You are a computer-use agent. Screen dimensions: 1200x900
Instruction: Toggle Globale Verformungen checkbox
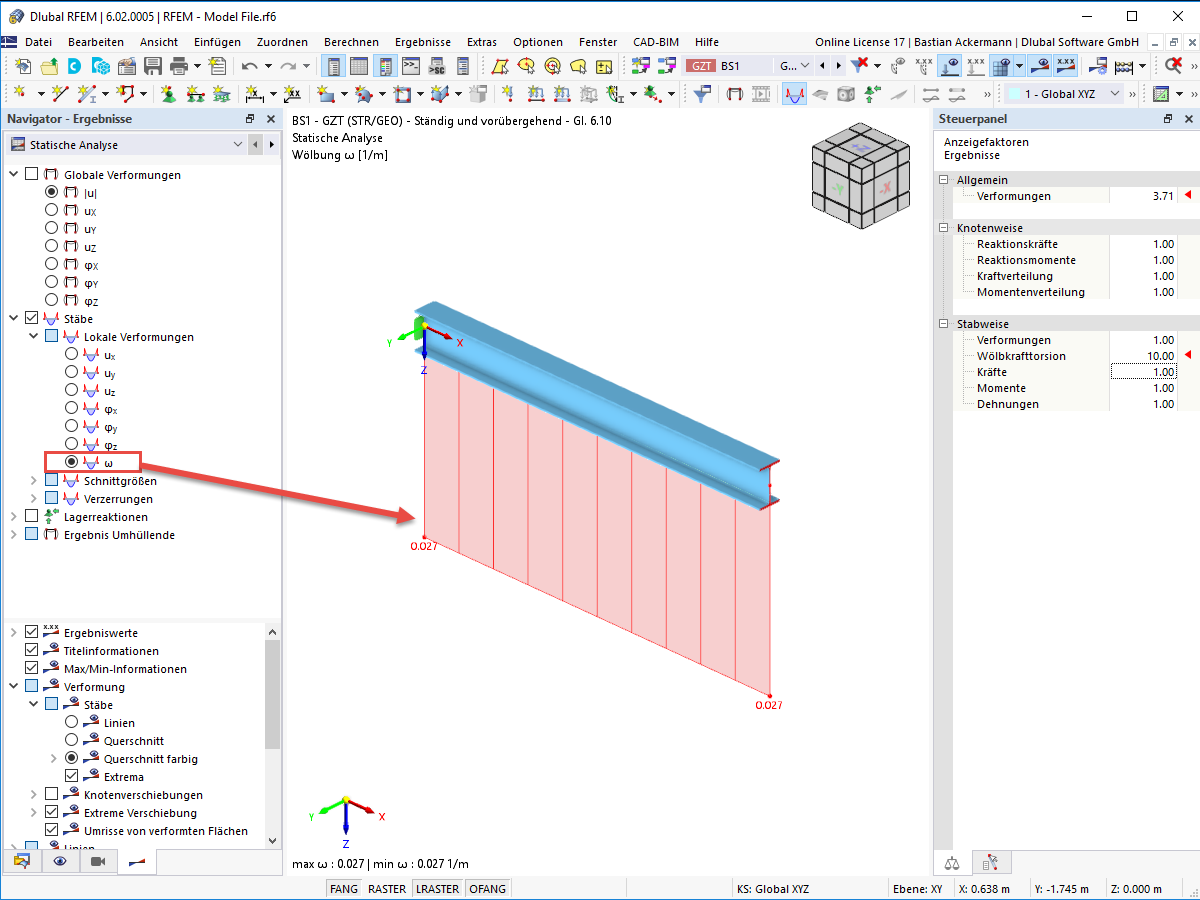[31, 175]
